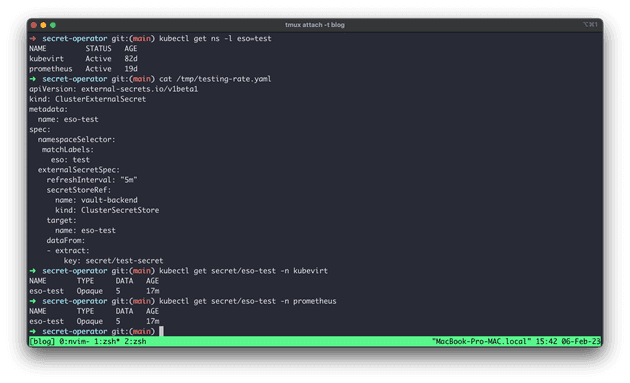The width and height of the screenshot is (630, 383).
Task: Click the 'kind: ClusterExternalSecret' line
Action: point(88,99)
